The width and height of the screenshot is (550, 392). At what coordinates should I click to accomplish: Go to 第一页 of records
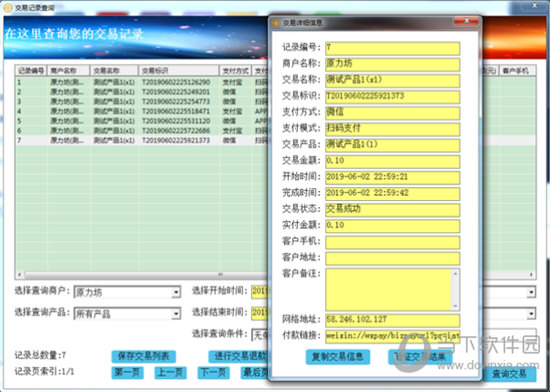[x=127, y=372]
